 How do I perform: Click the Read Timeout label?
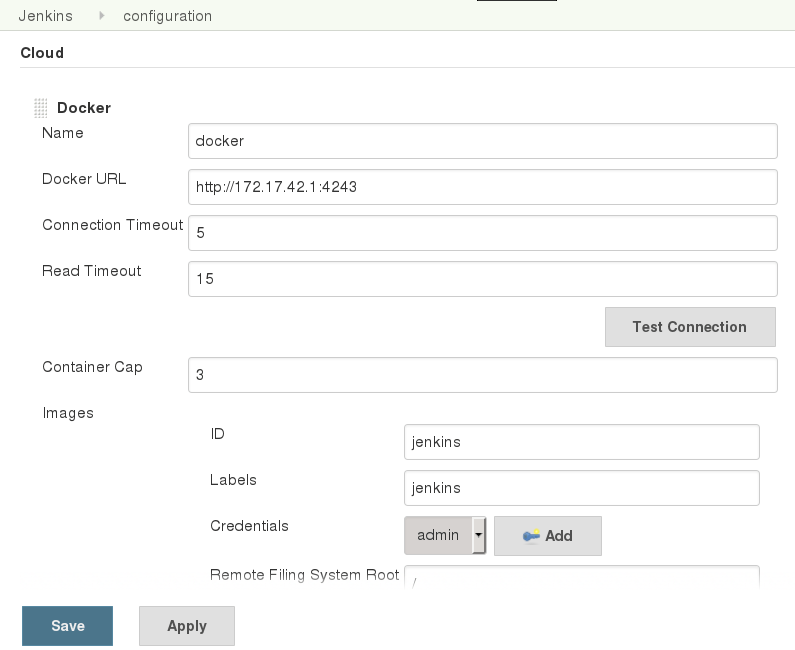coord(91,271)
